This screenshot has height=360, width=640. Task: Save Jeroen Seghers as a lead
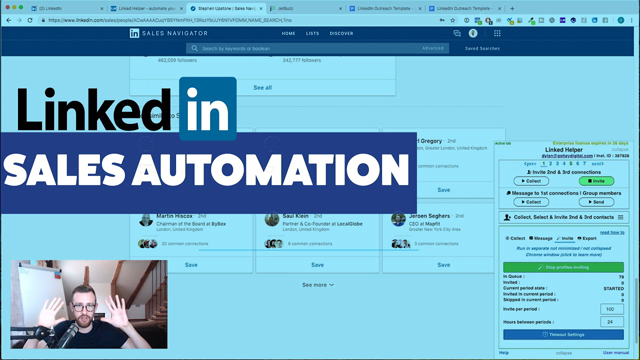point(444,265)
